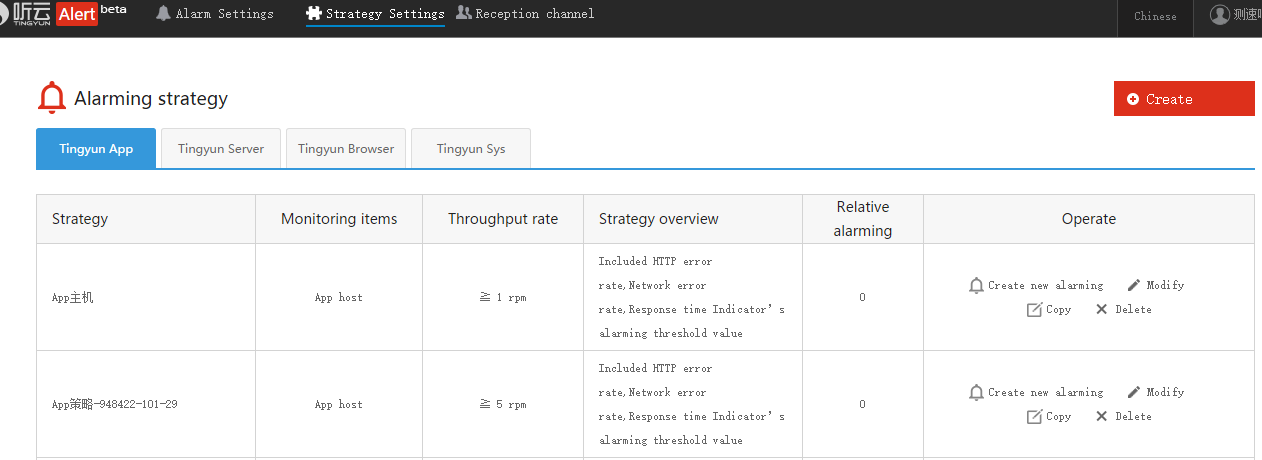The width and height of the screenshot is (1262, 460).
Task: Click Copy icon in App策略-948422-101-29 row
Action: pos(1034,417)
